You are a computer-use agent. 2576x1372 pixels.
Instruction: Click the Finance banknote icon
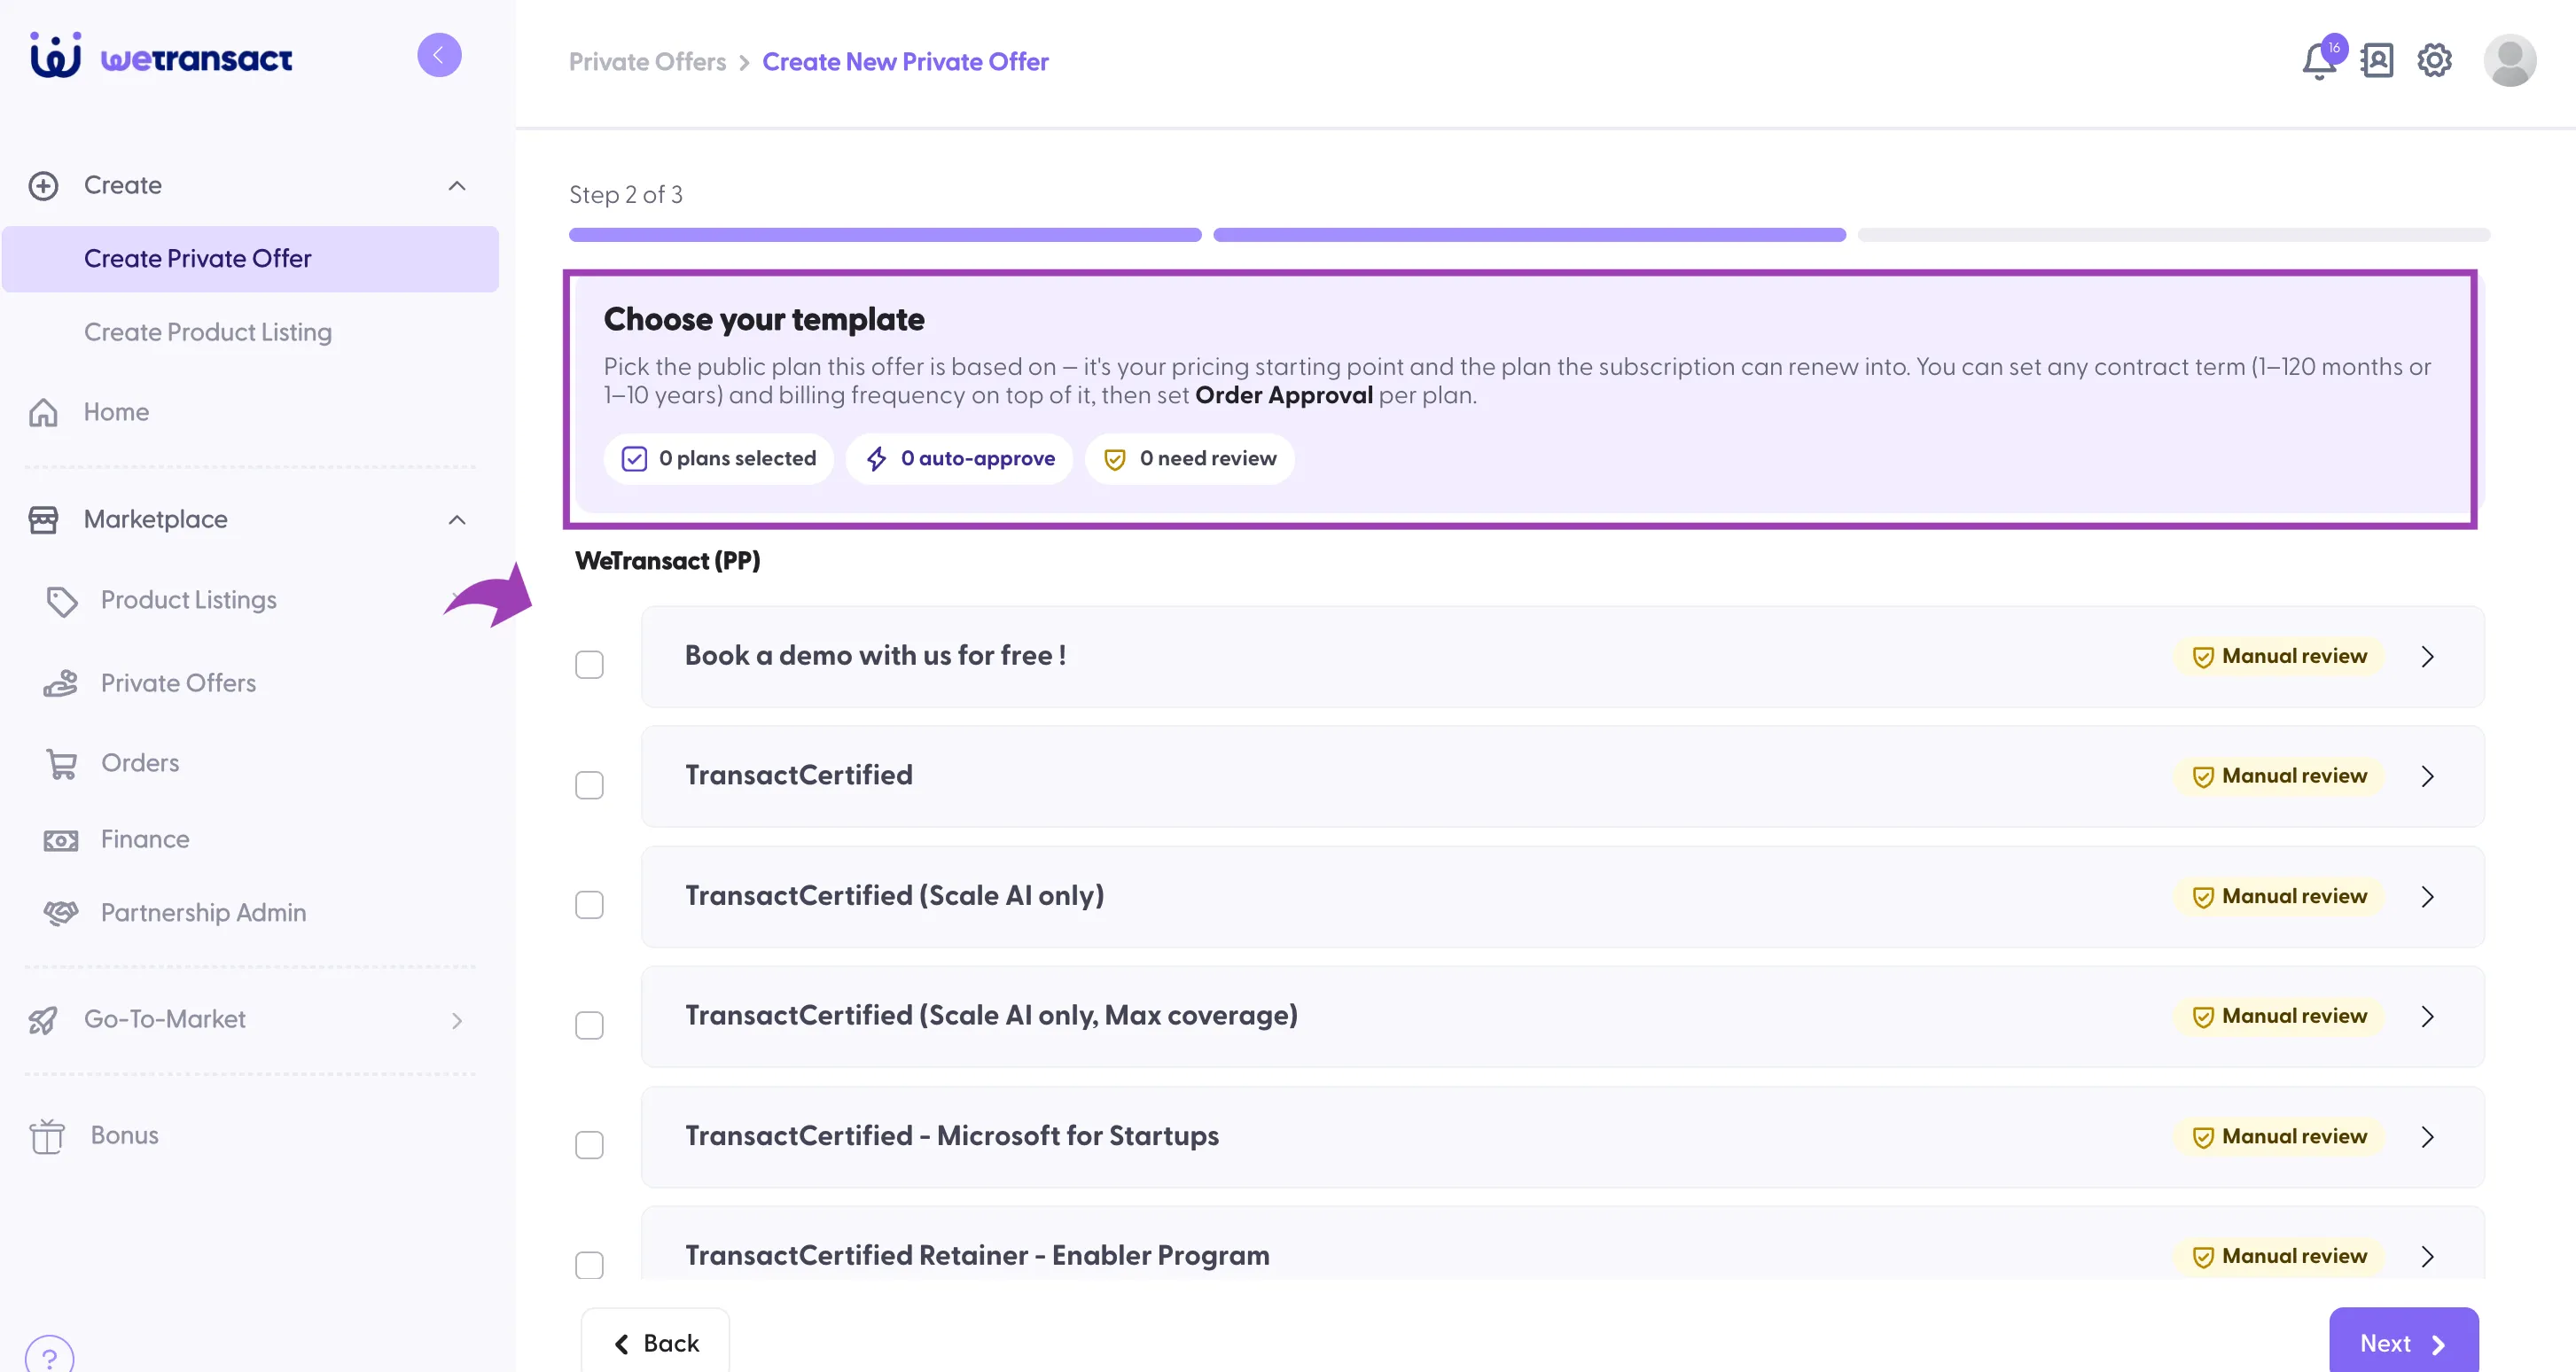click(60, 840)
